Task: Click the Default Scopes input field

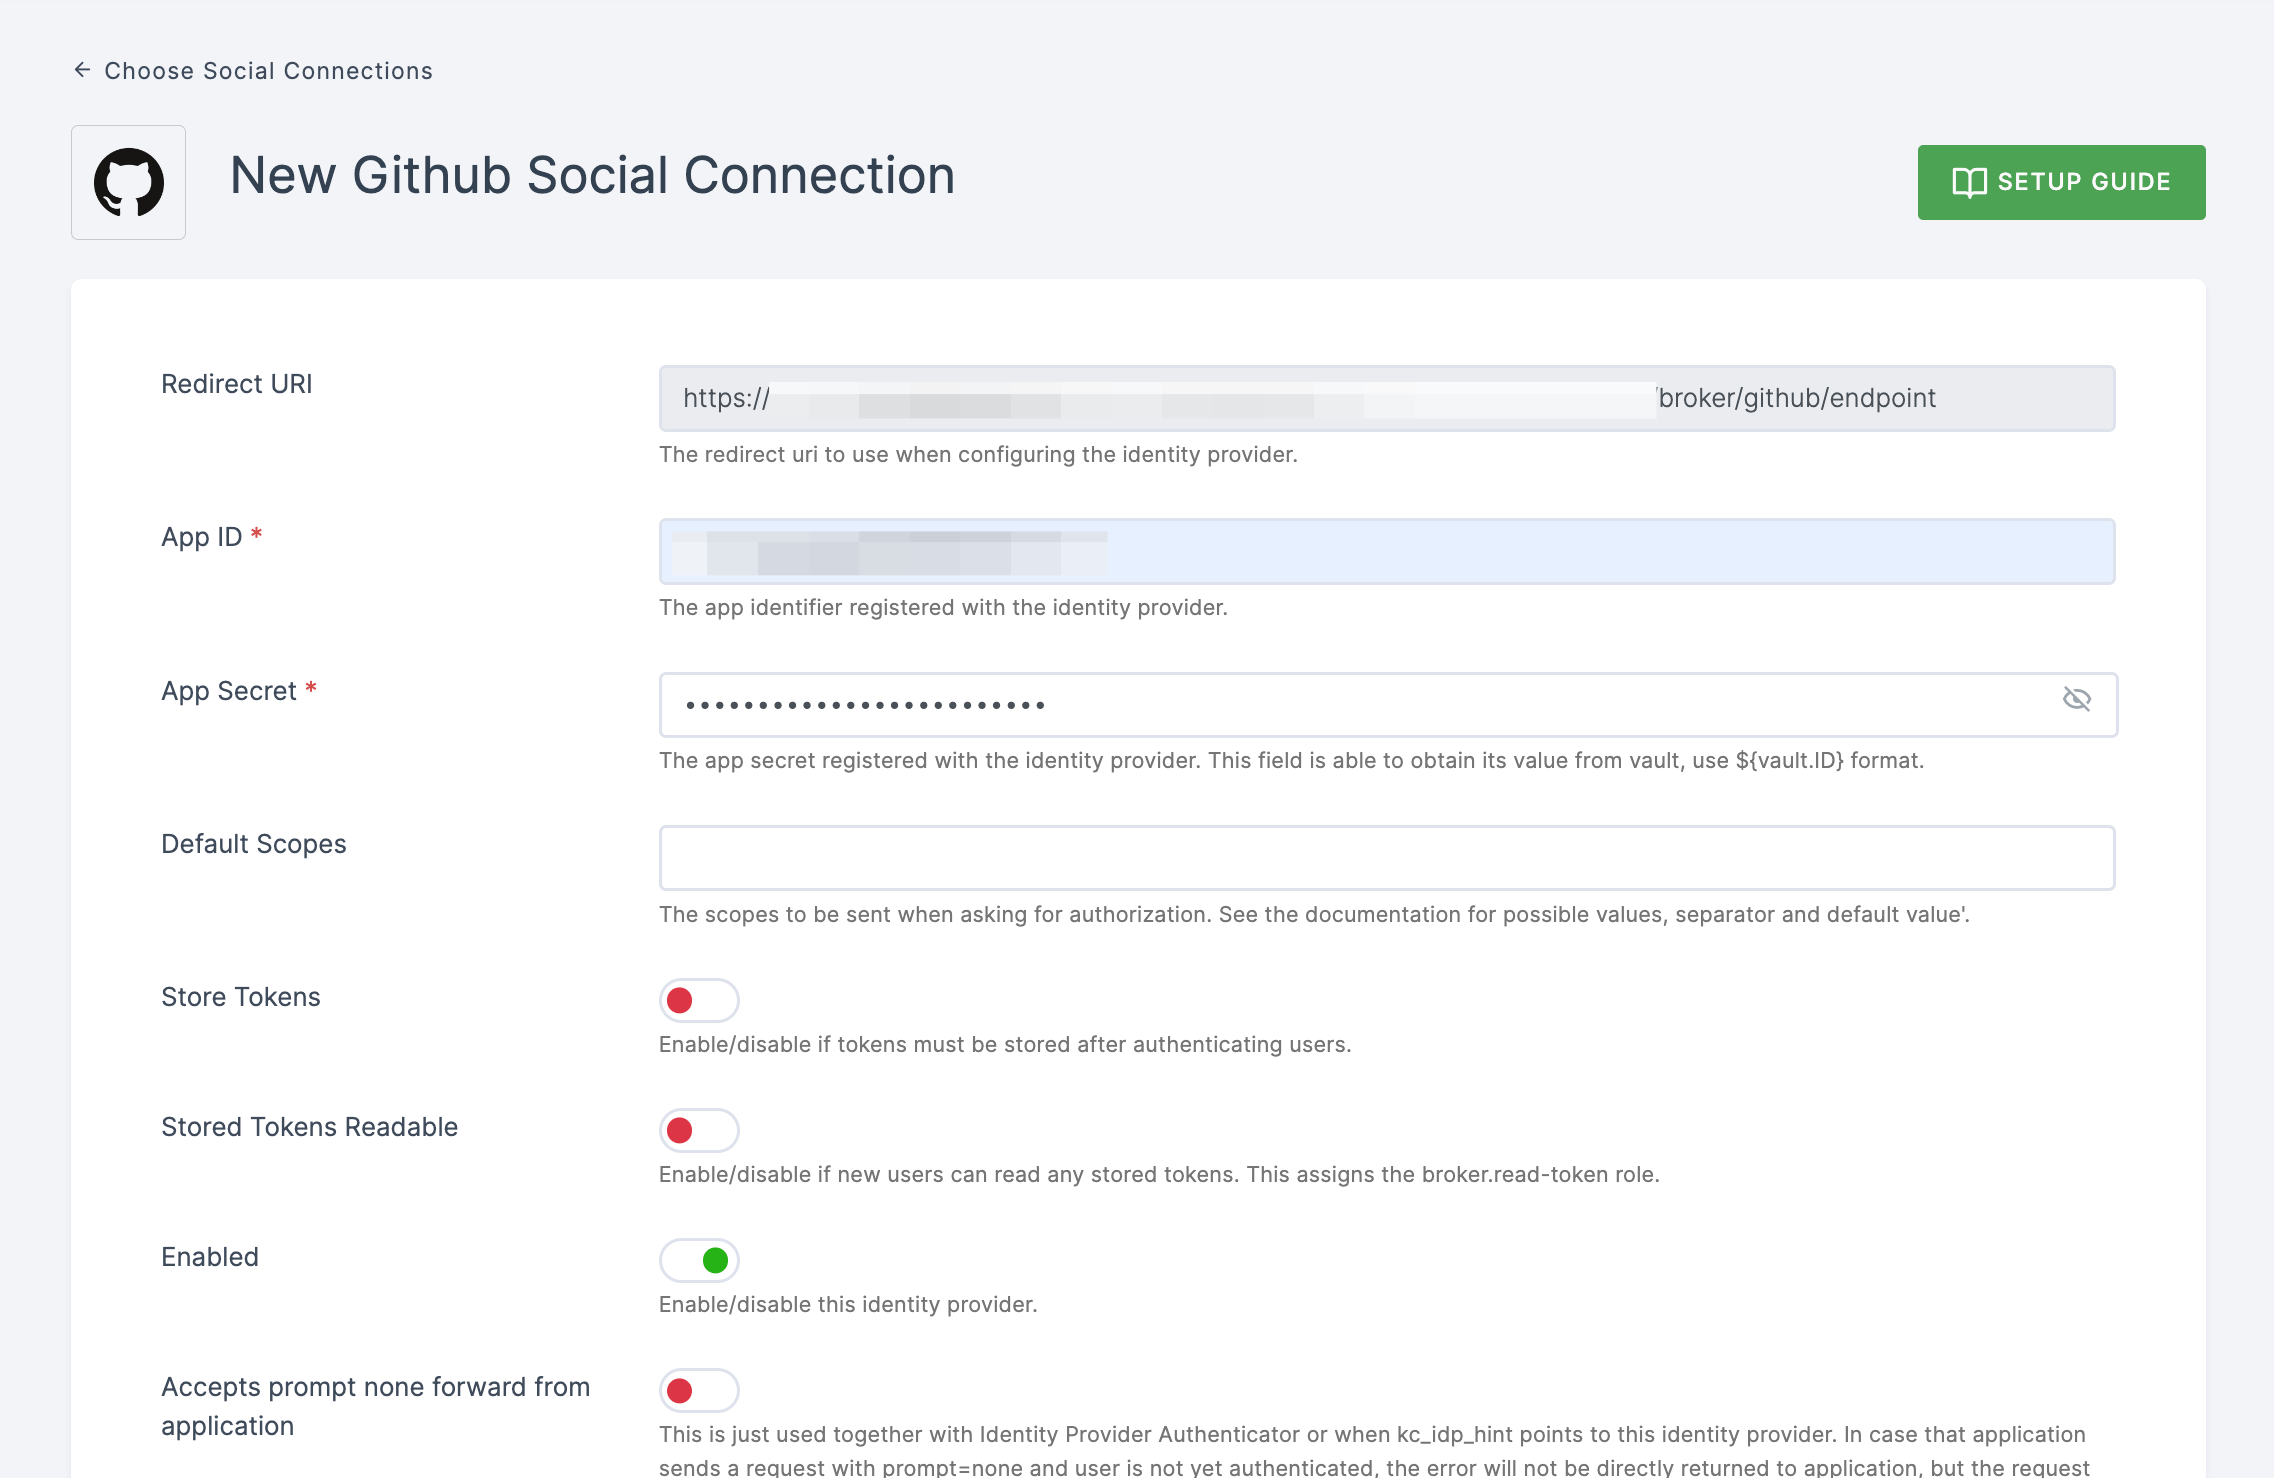Action: pyautogui.click(x=1387, y=858)
